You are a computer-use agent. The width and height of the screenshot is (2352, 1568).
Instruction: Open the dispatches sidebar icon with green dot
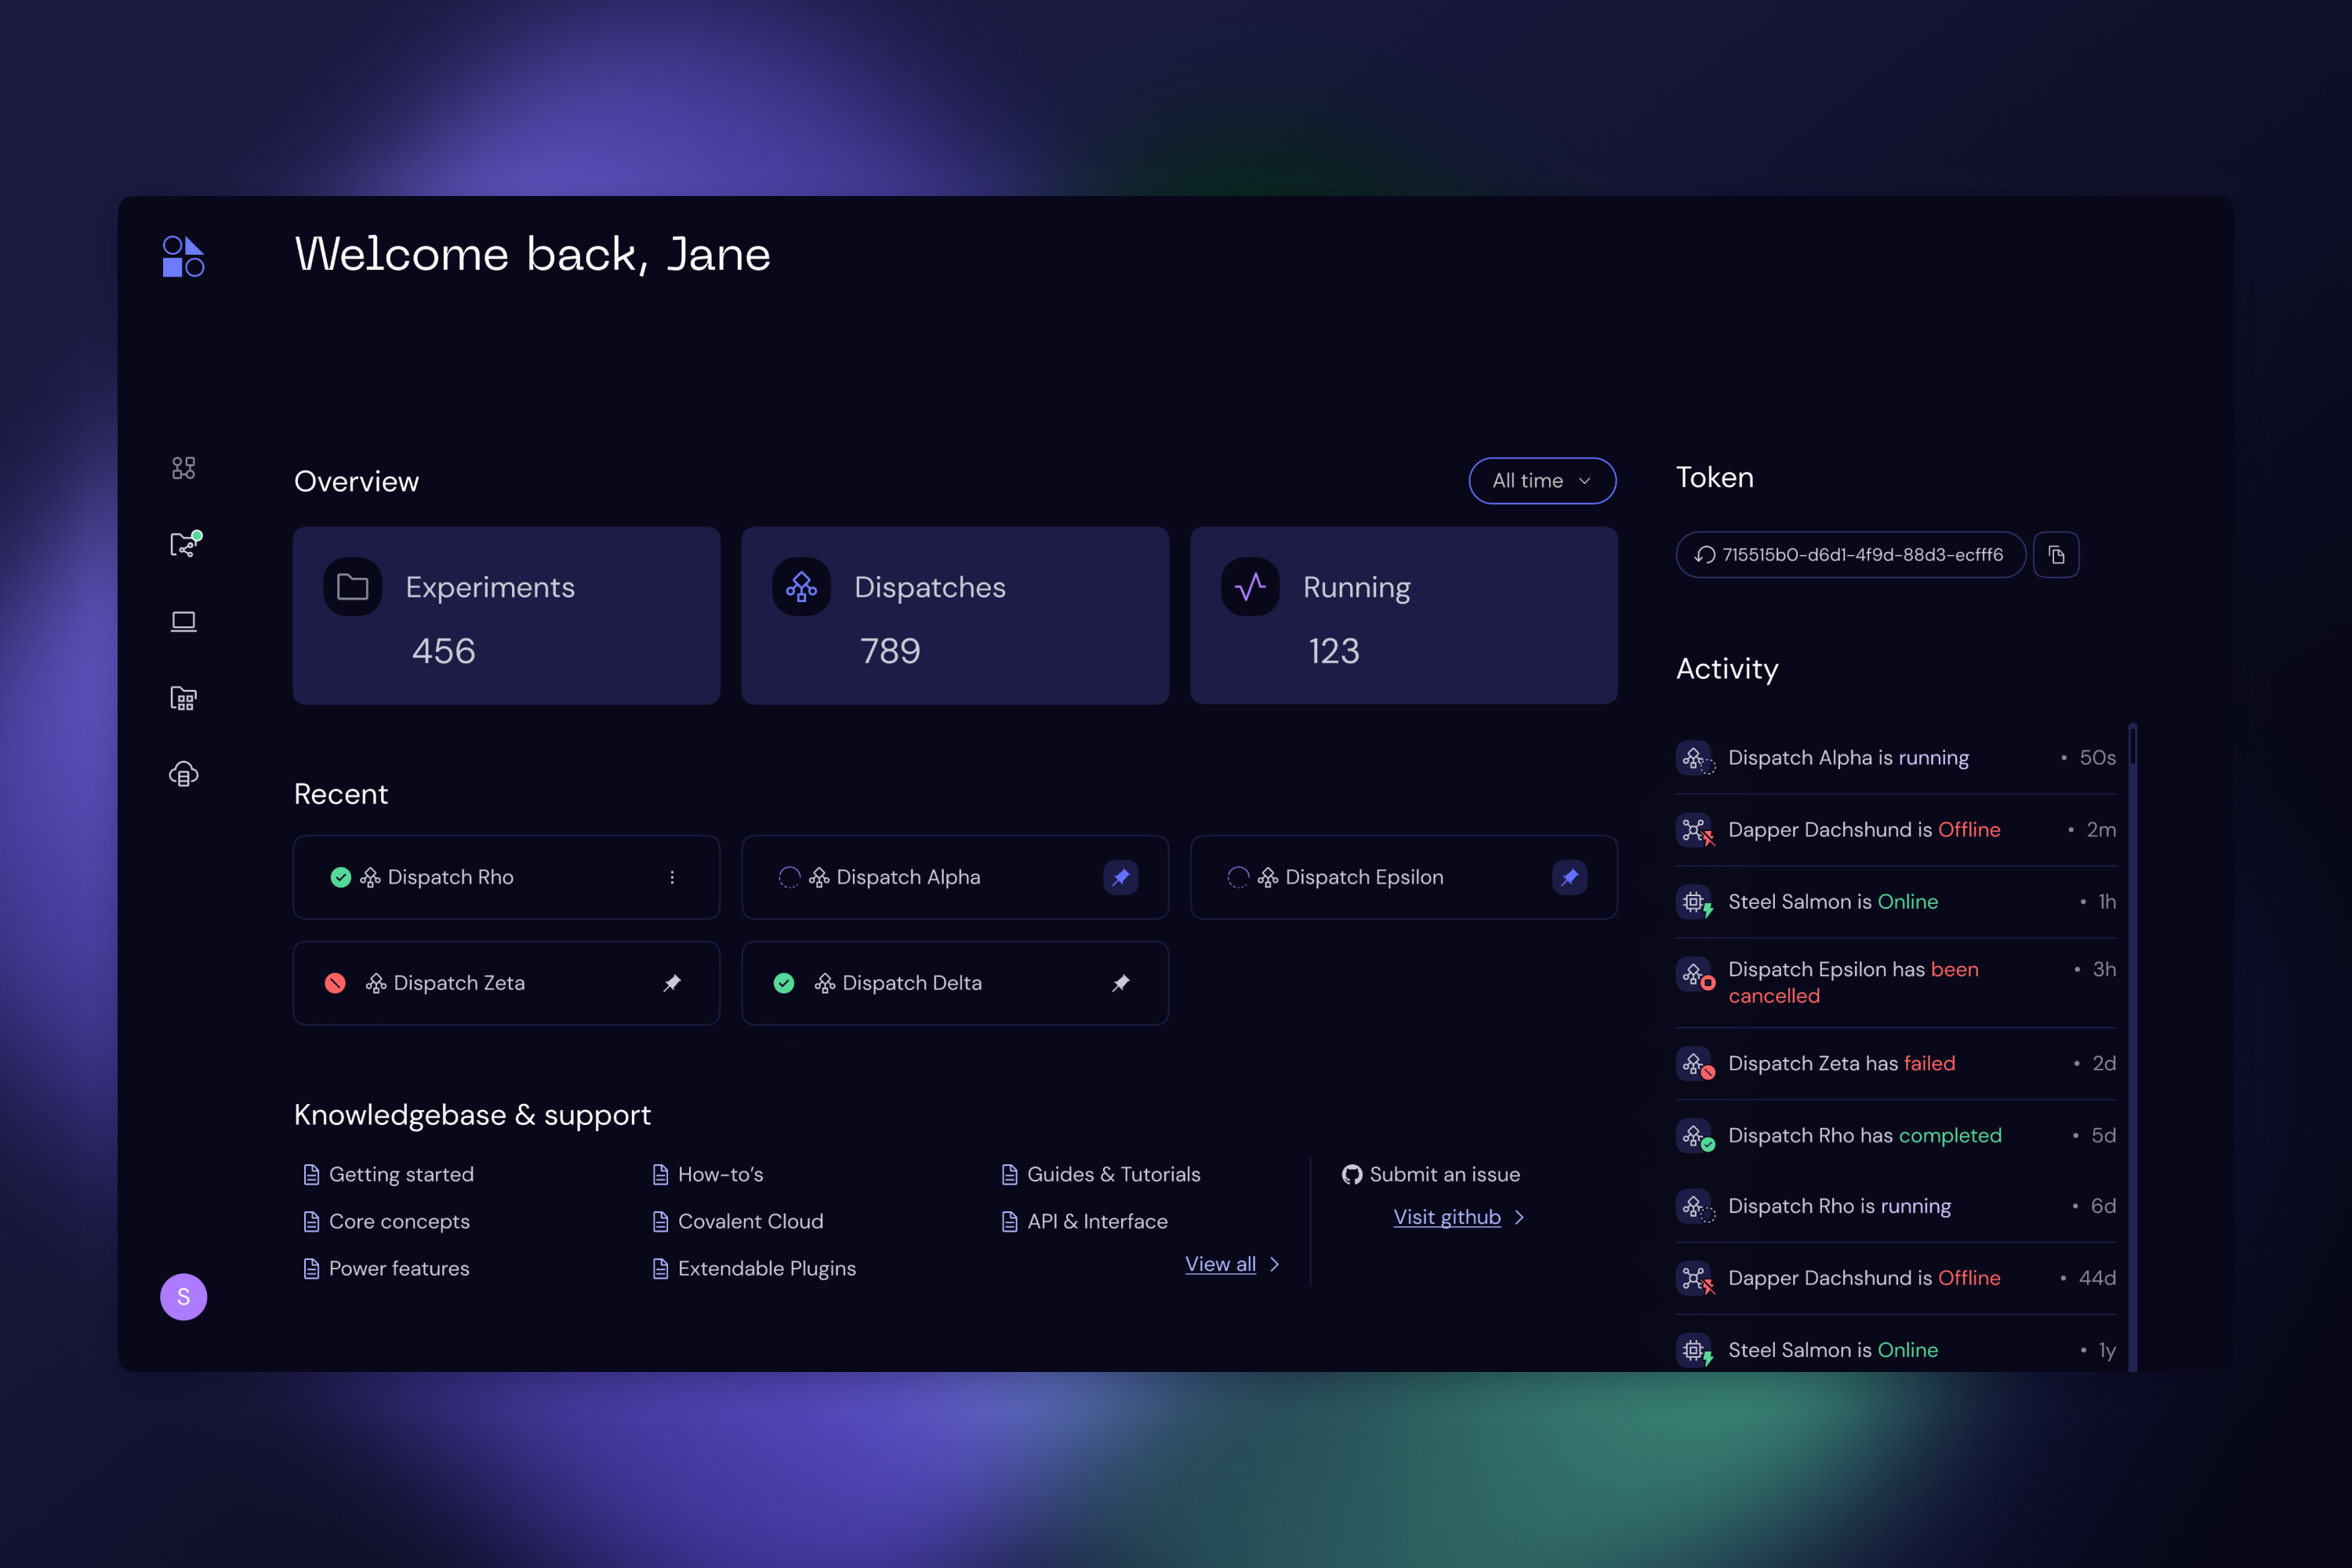pos(184,543)
